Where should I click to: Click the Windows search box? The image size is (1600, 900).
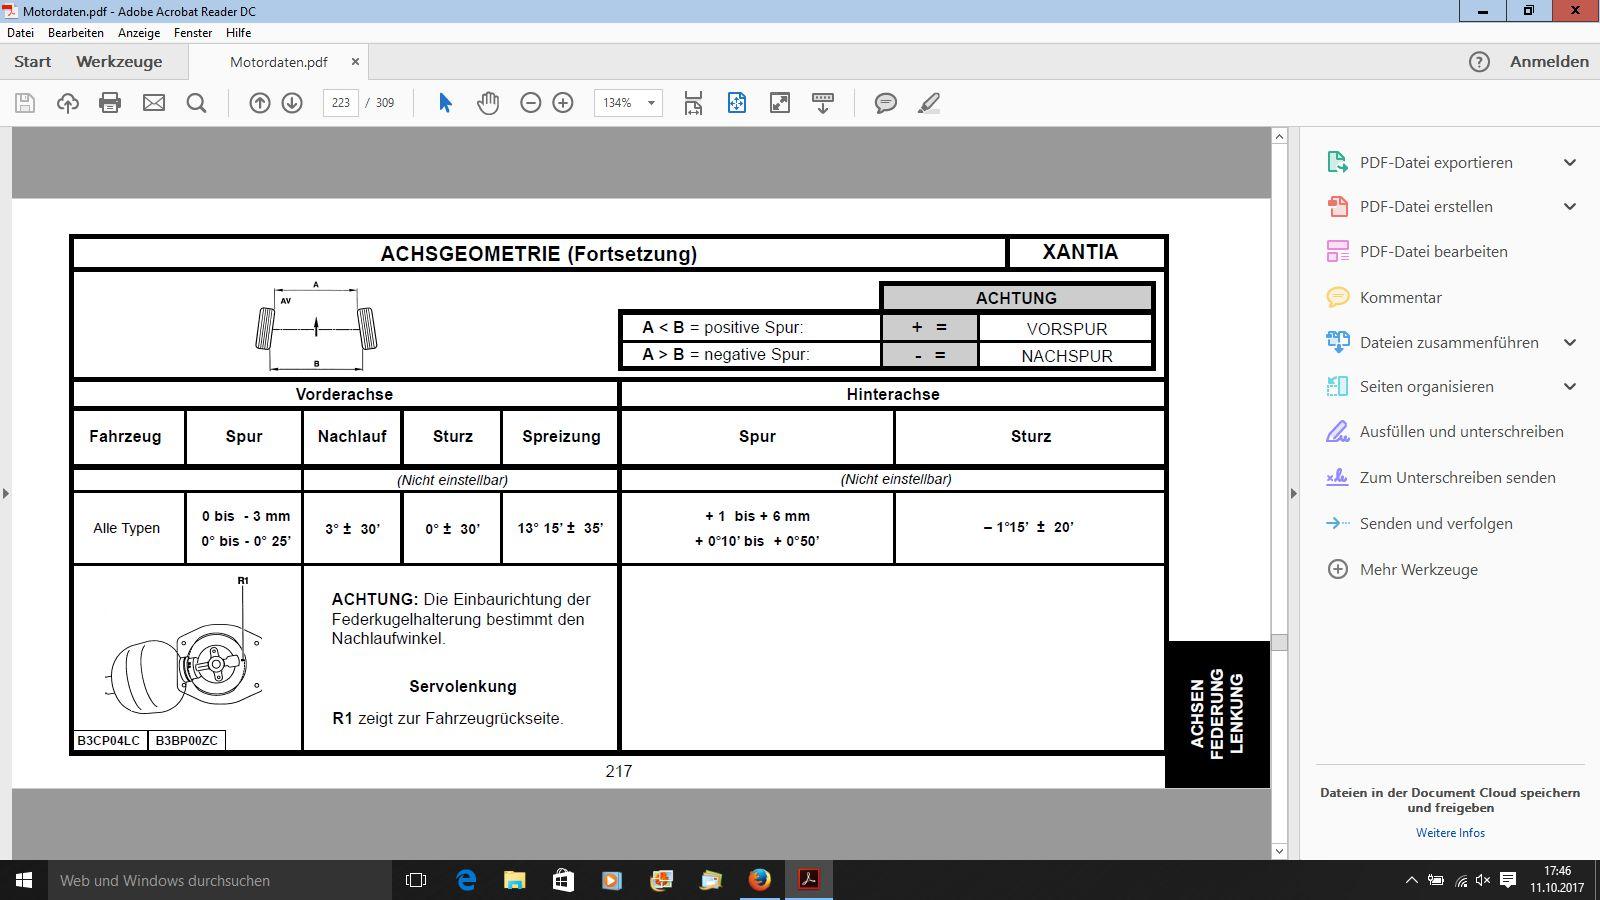pyautogui.click(x=220, y=880)
